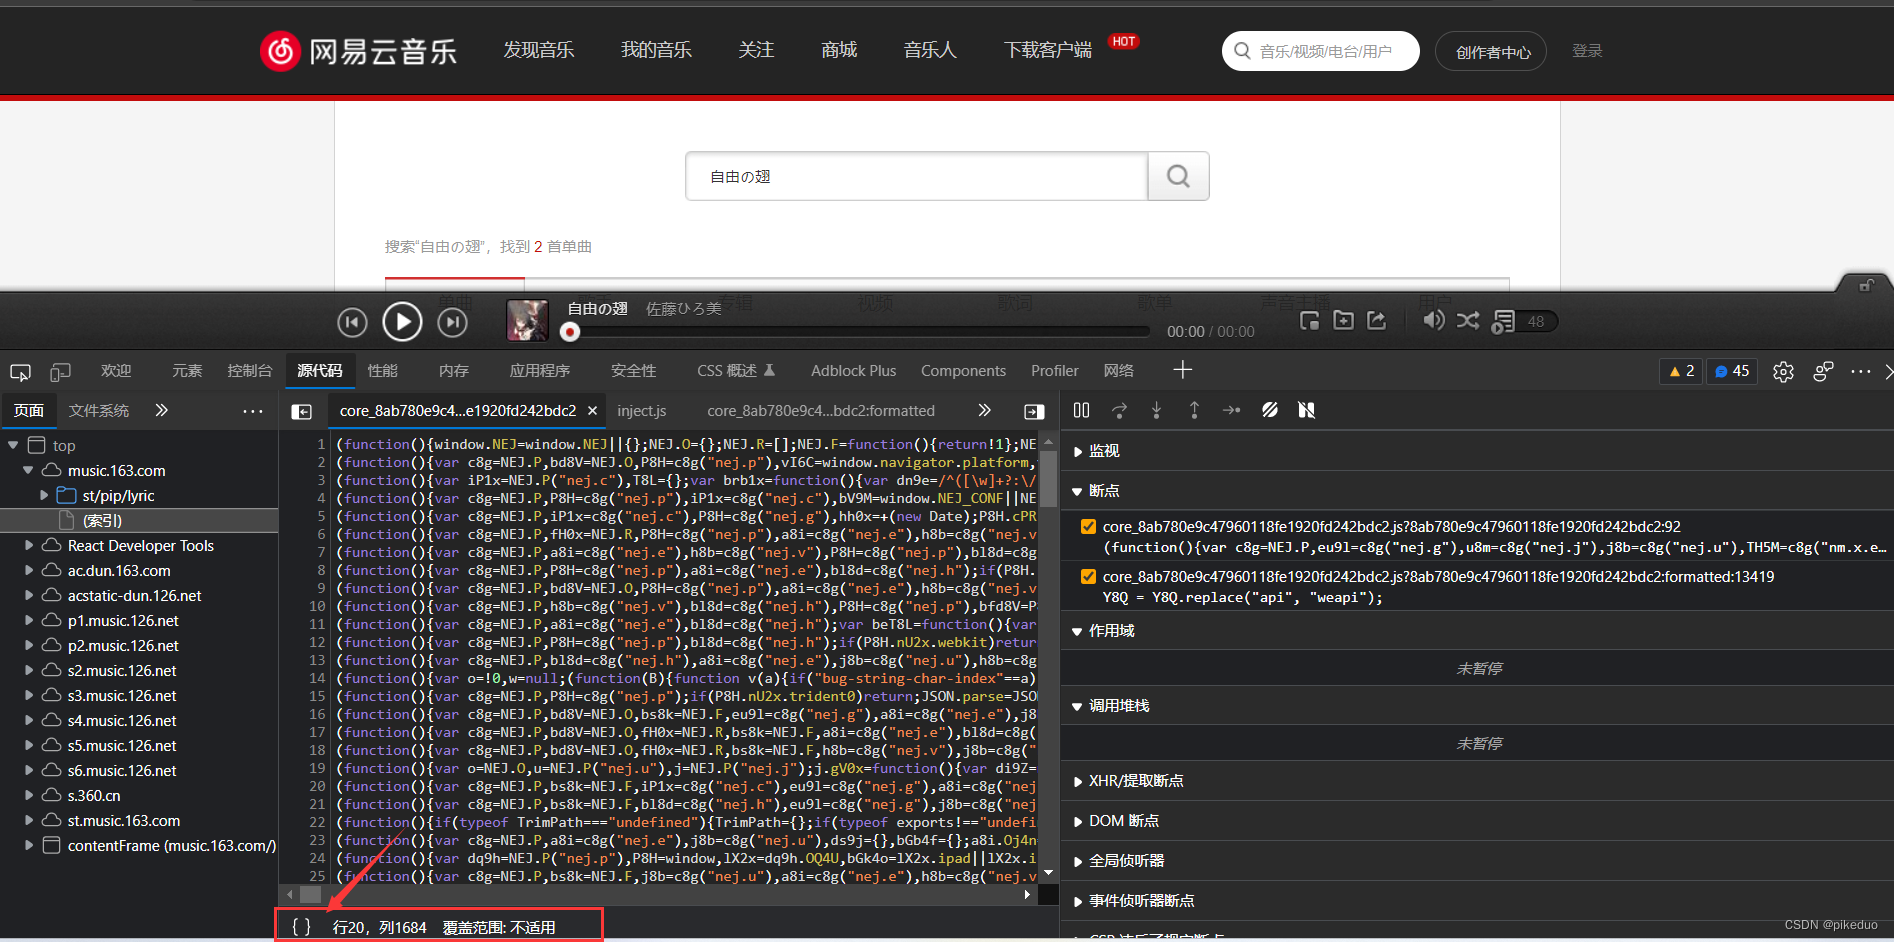This screenshot has width=1894, height=942.
Task: Open DevTools settings gear
Action: [1783, 371]
